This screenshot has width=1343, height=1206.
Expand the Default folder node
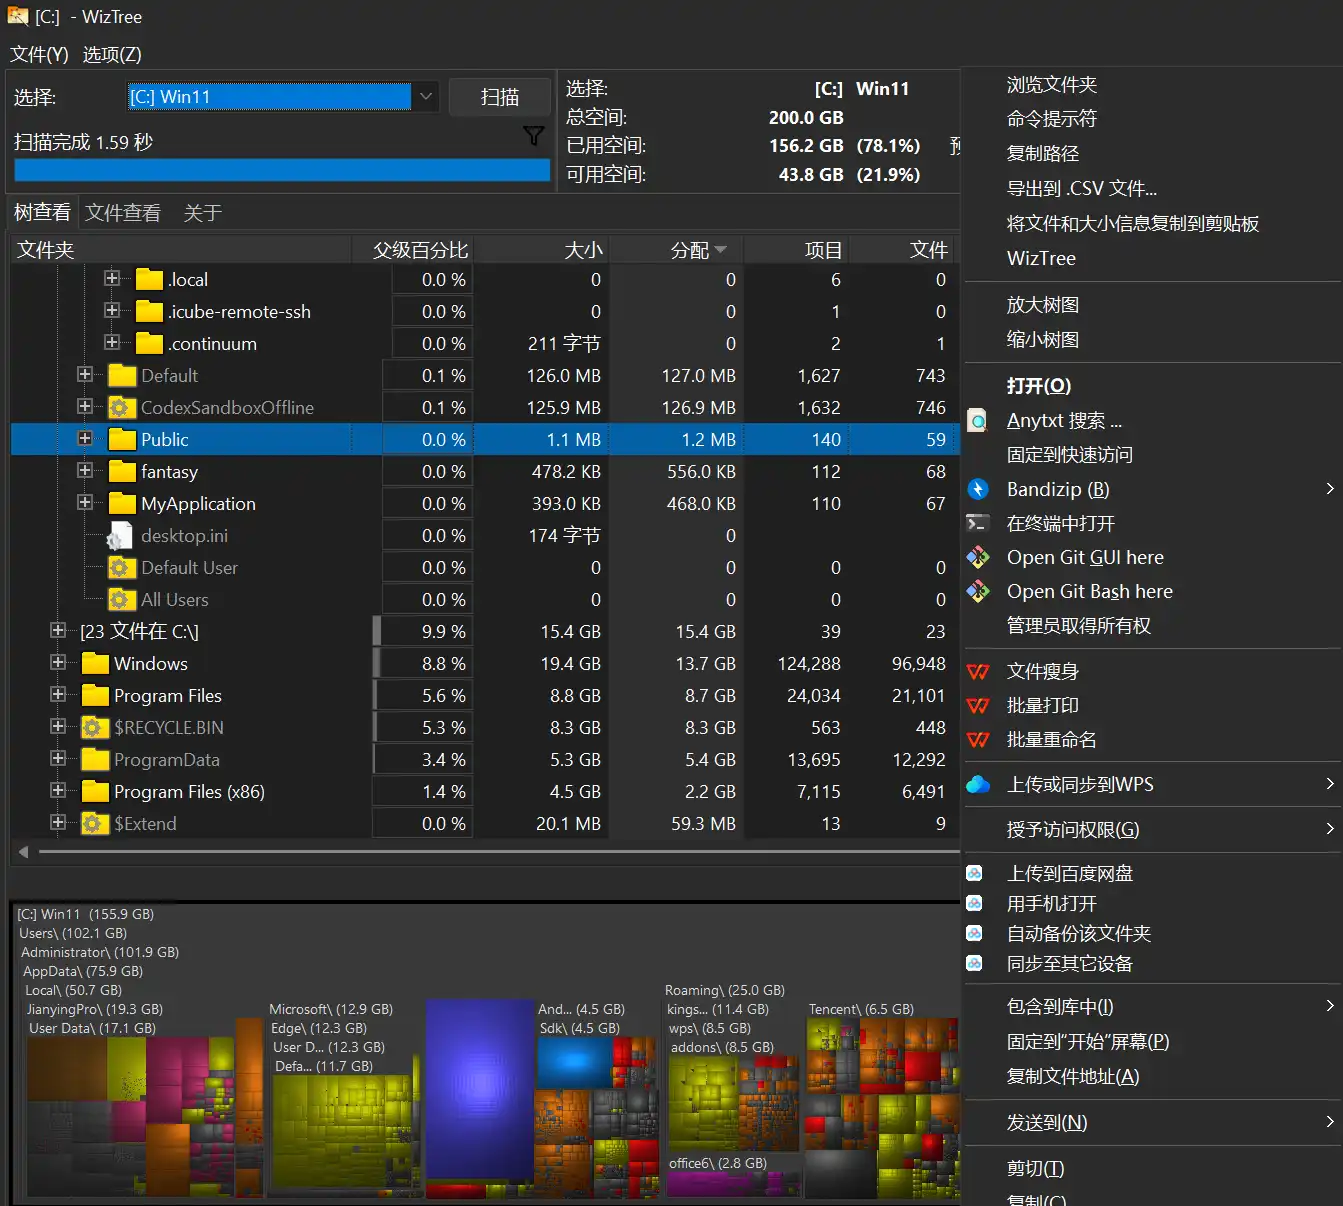(85, 374)
